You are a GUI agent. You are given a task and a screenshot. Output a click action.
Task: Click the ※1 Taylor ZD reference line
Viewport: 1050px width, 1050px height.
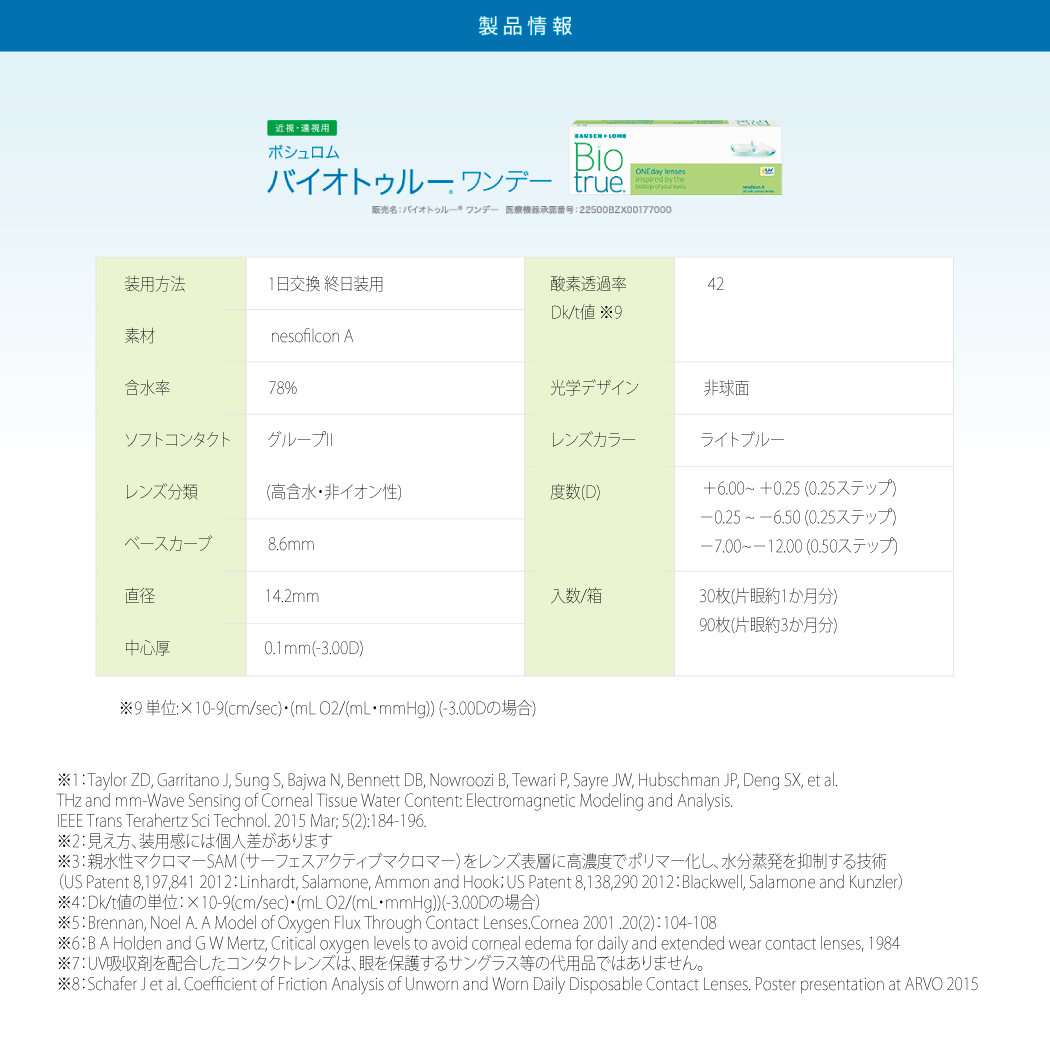point(447,780)
